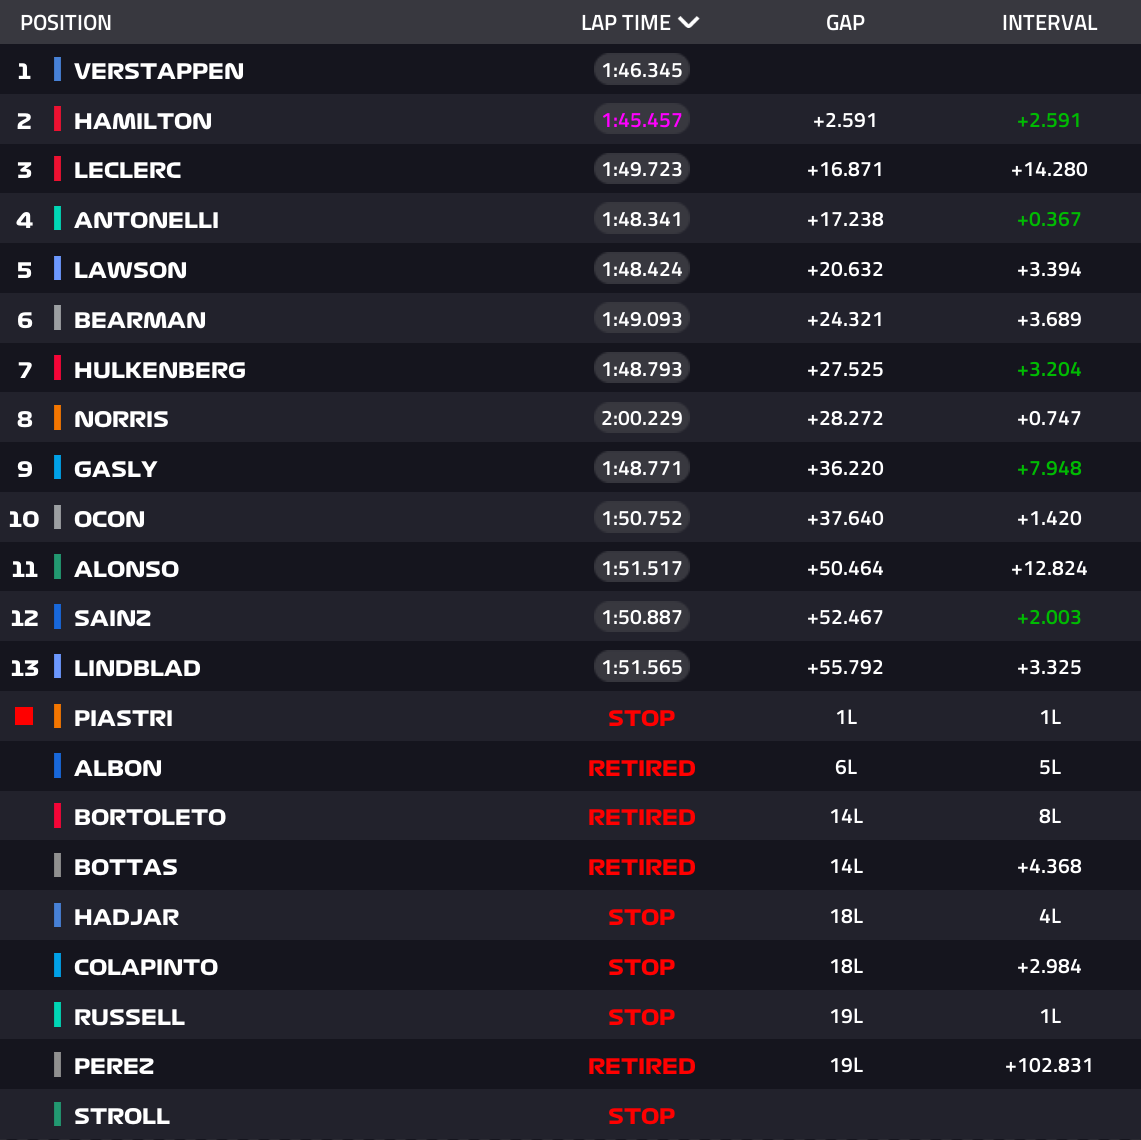
Task: Click the red STOP status for Piastri
Action: point(642,718)
